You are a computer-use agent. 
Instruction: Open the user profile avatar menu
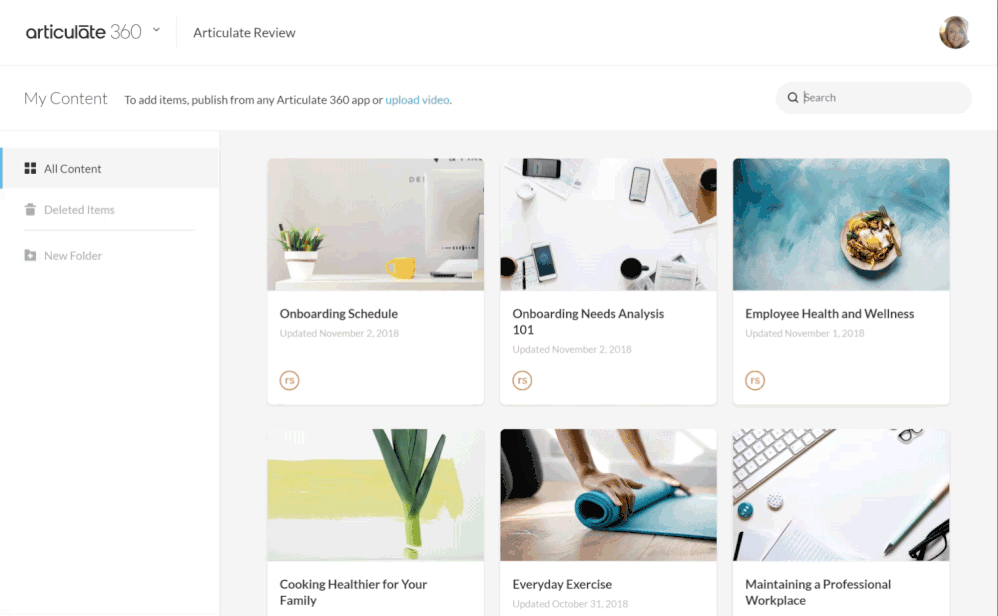click(954, 32)
